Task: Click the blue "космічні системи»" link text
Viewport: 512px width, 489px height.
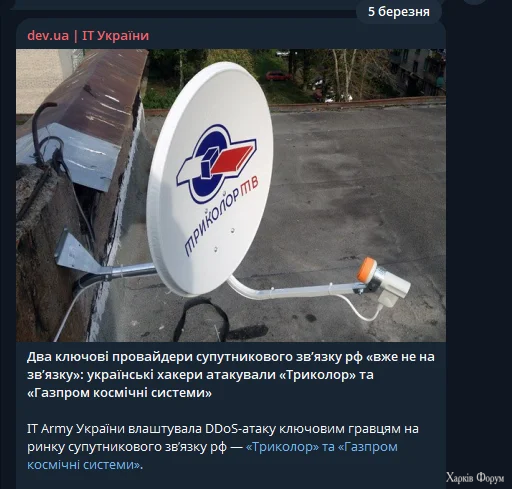Action: coord(83,465)
